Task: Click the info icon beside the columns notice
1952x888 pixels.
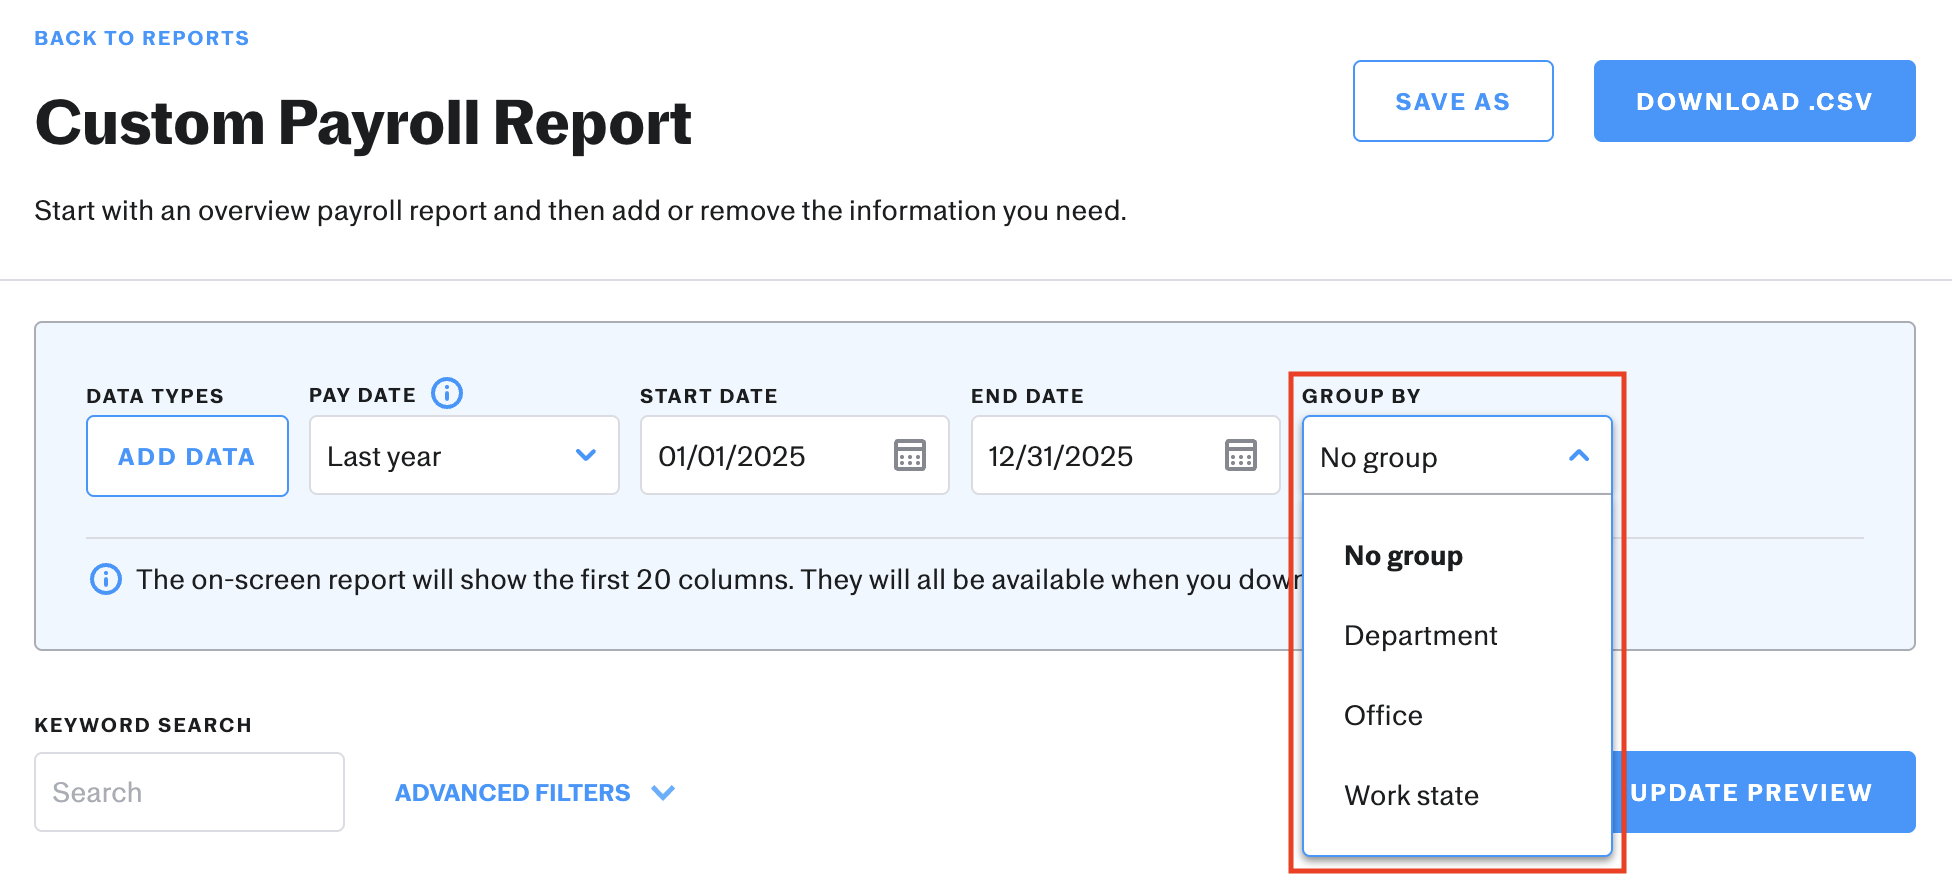Action: pos(106,579)
